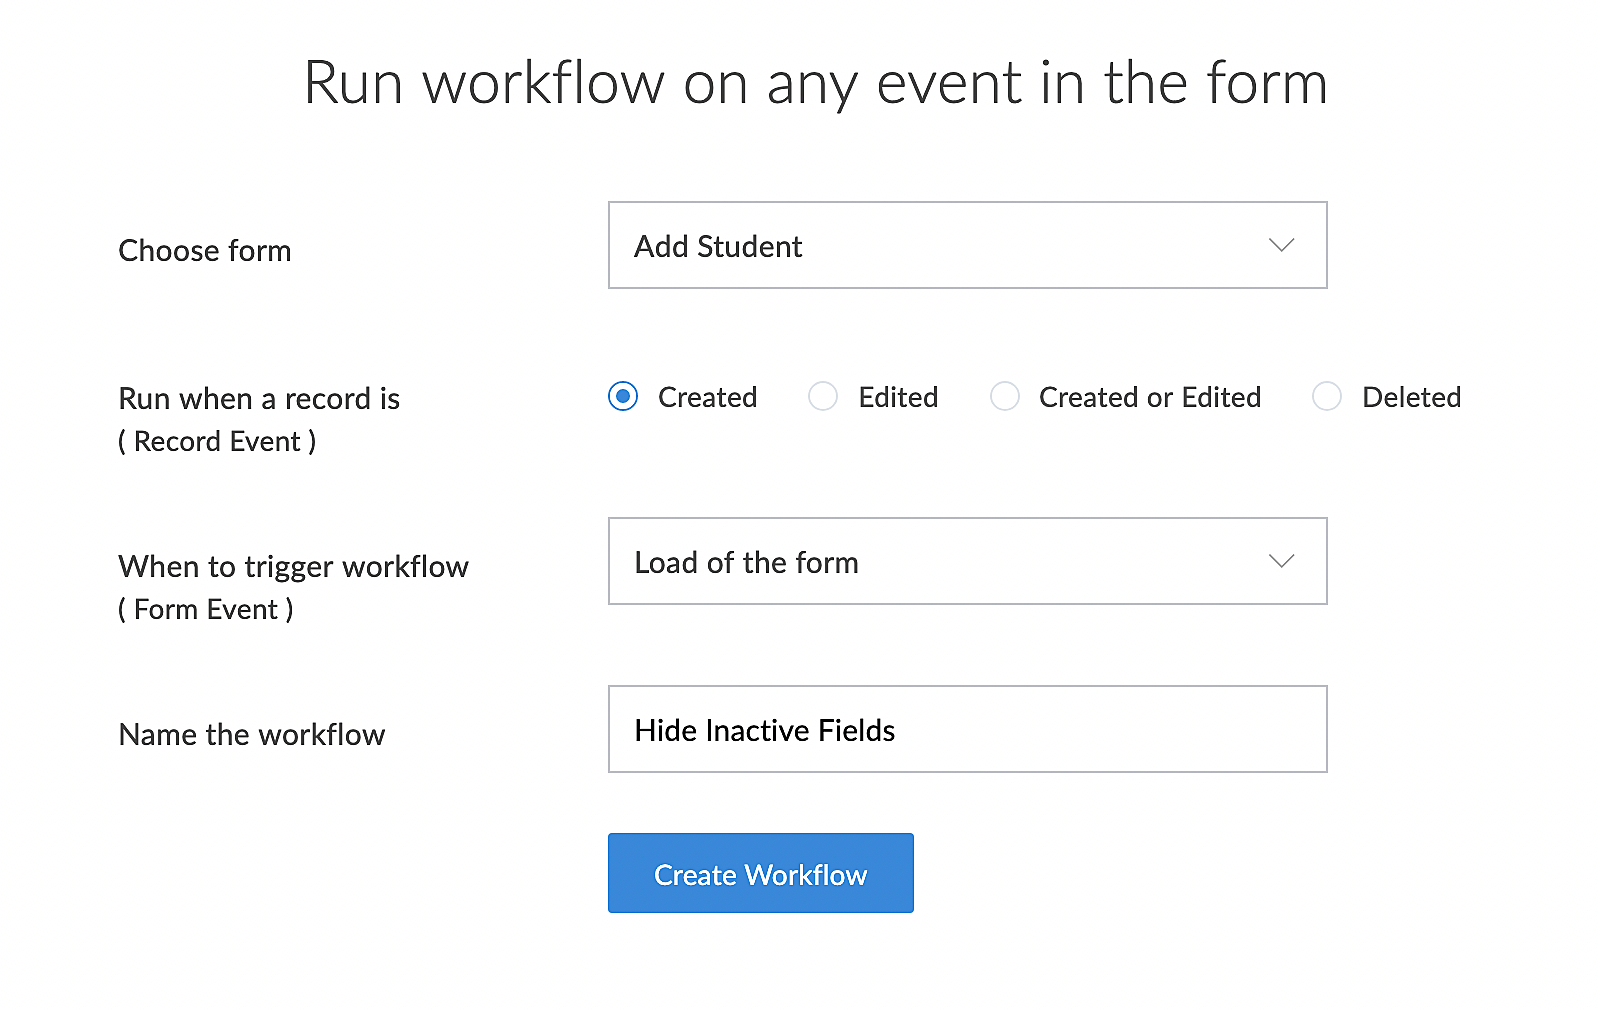Expand the 'Load of the form' dropdown
This screenshot has width=1598, height=1010.
click(x=966, y=562)
